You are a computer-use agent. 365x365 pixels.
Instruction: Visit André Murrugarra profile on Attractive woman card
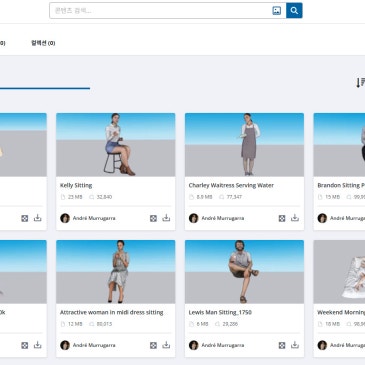point(94,345)
